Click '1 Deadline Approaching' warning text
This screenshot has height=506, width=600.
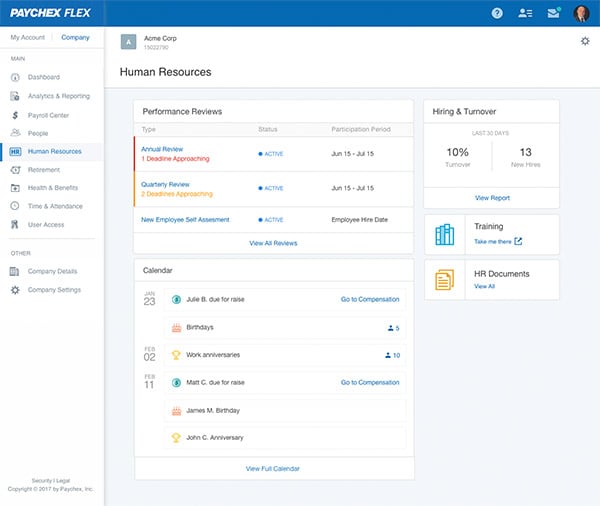coord(175,158)
